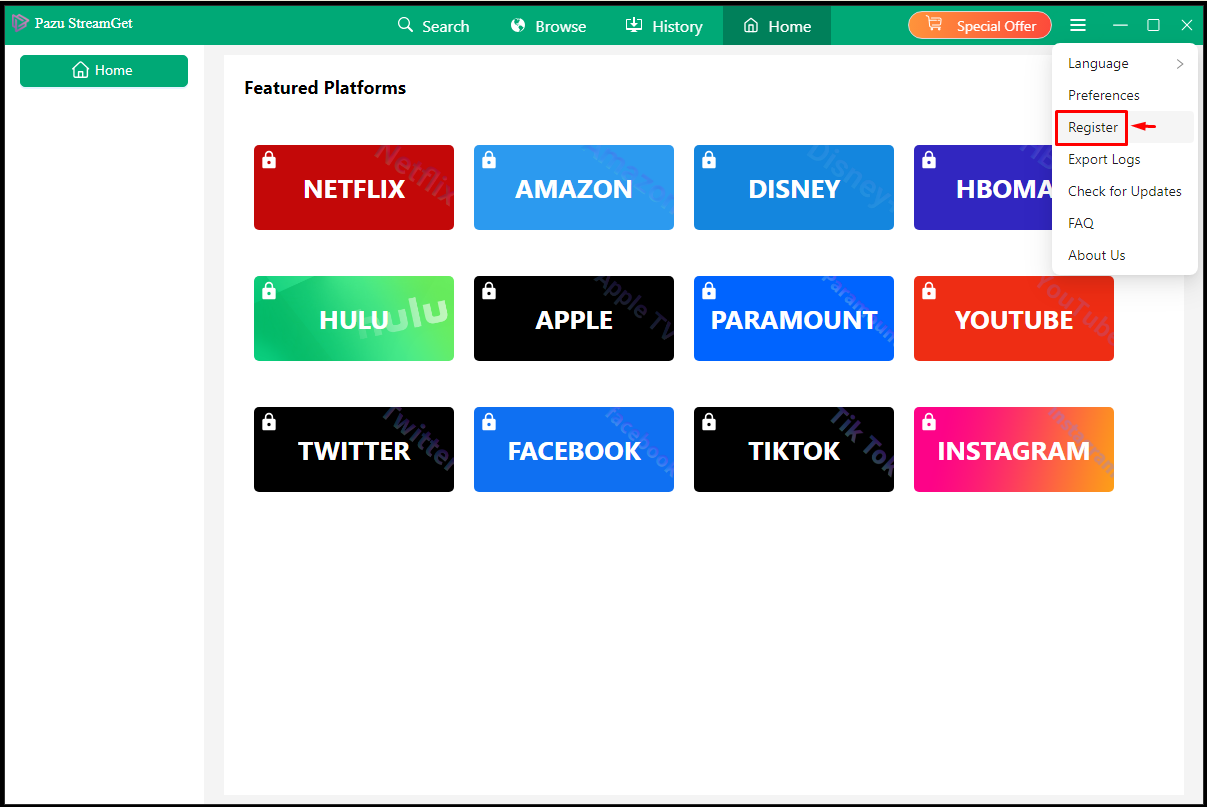Open the FAQ menu item

tap(1125, 223)
